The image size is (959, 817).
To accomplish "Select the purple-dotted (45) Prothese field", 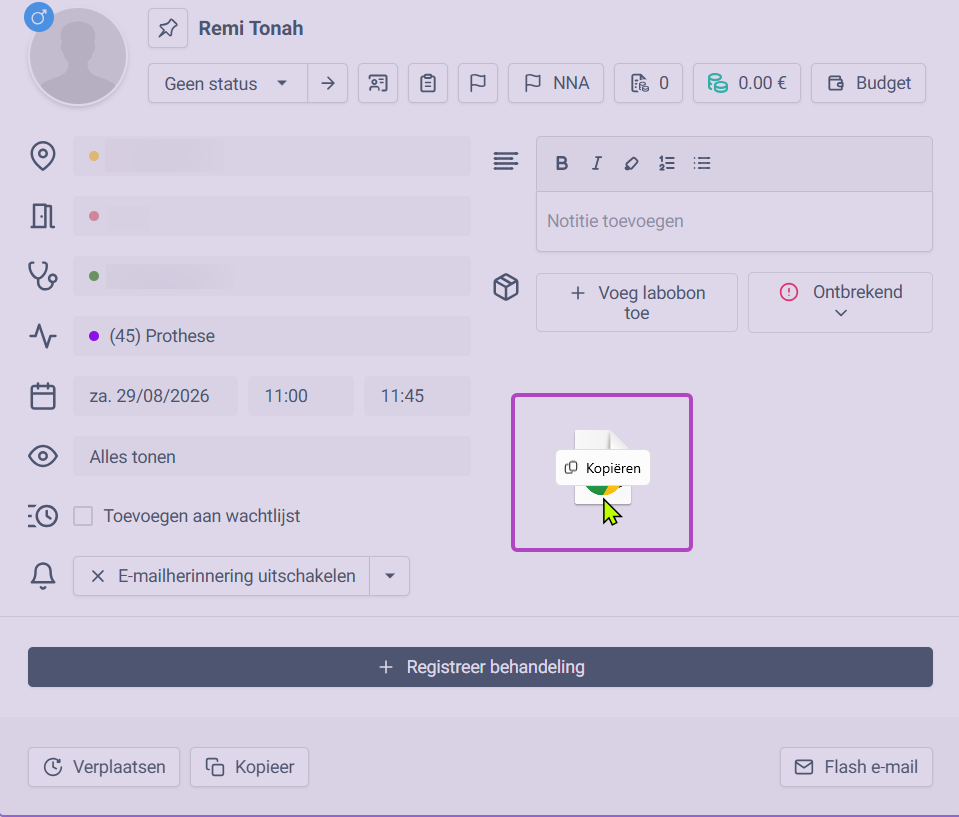I will [x=272, y=336].
